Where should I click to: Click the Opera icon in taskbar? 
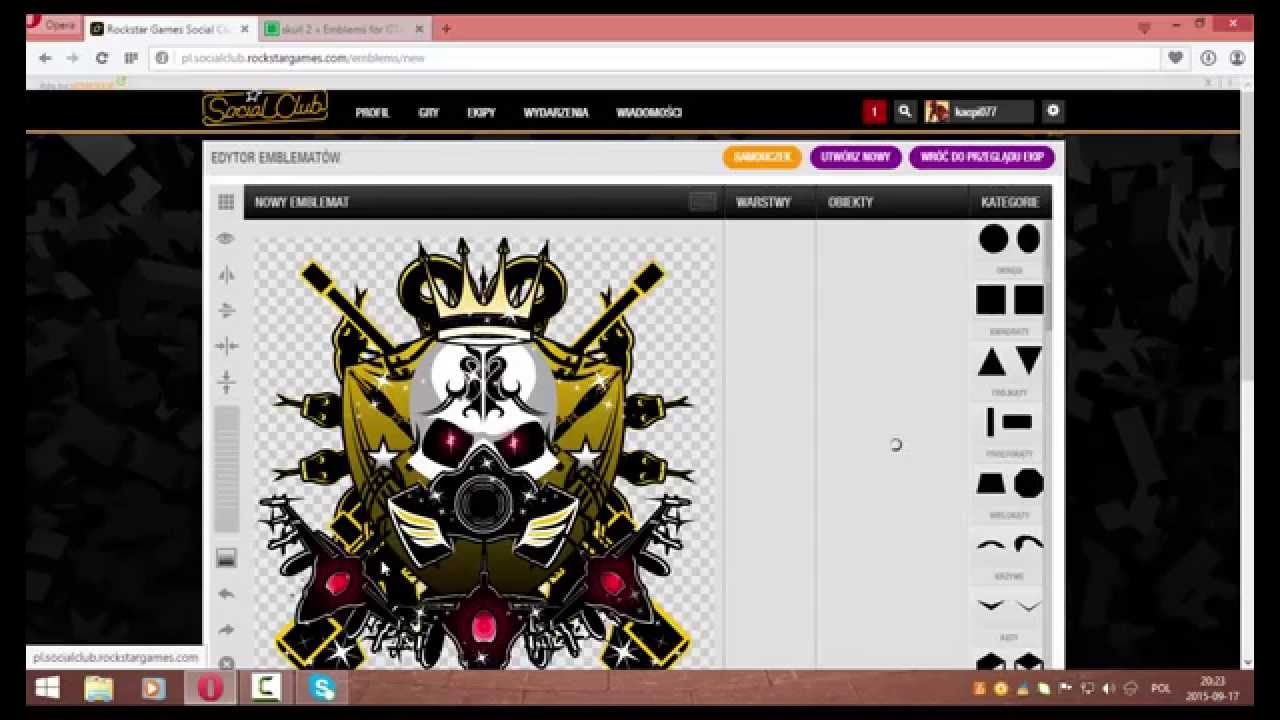[x=210, y=688]
